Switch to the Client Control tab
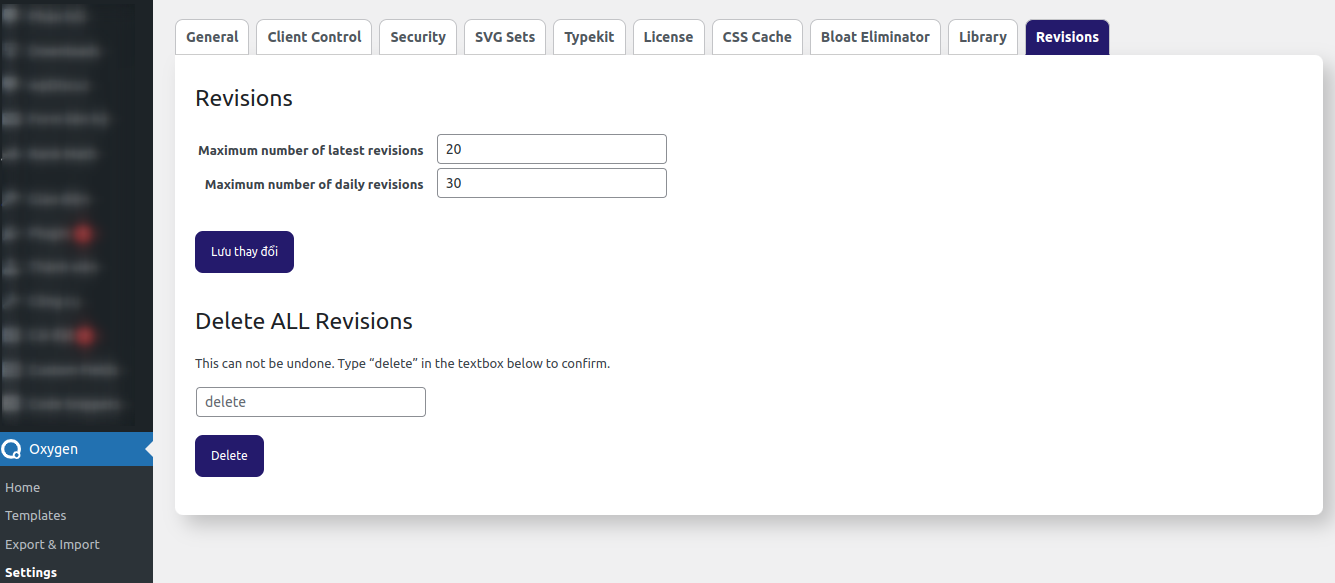 click(314, 37)
